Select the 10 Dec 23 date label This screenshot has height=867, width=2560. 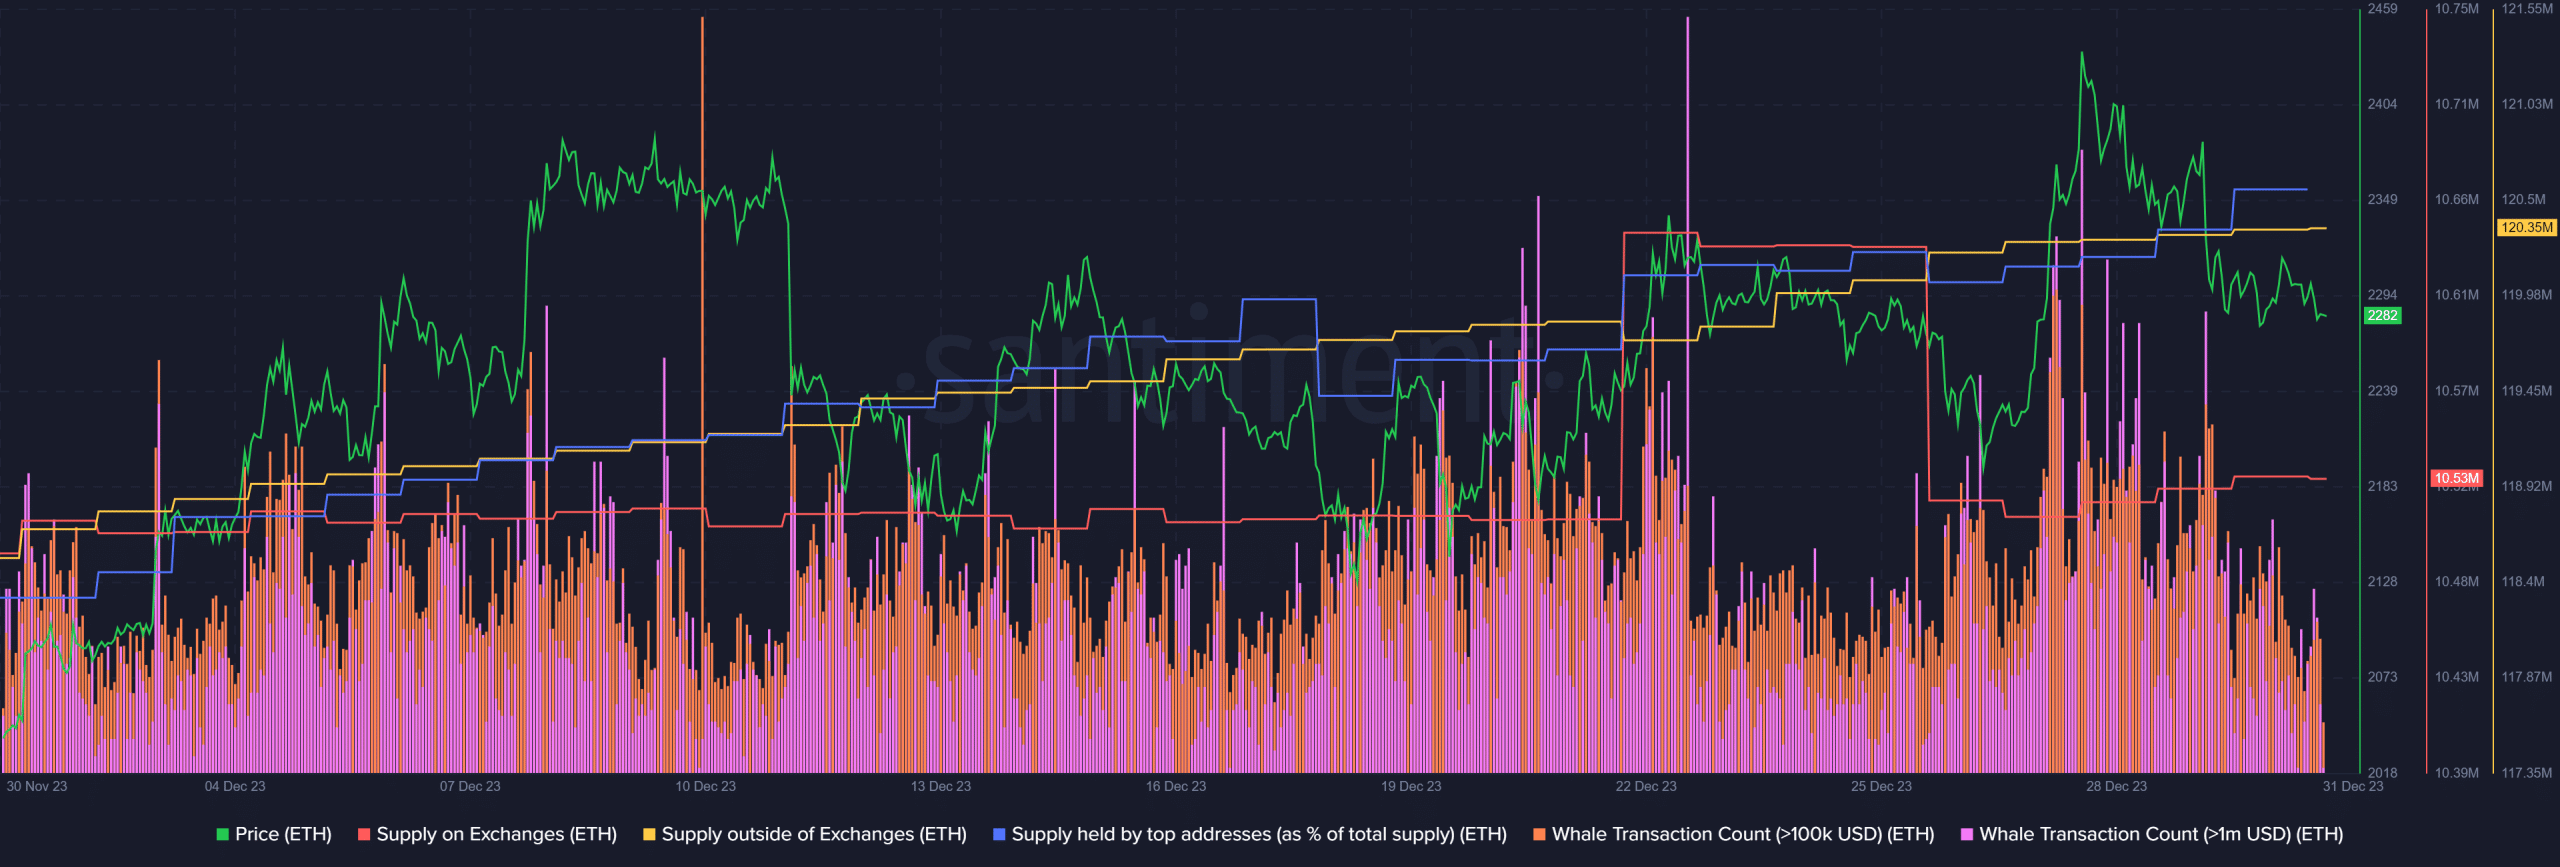click(x=705, y=786)
